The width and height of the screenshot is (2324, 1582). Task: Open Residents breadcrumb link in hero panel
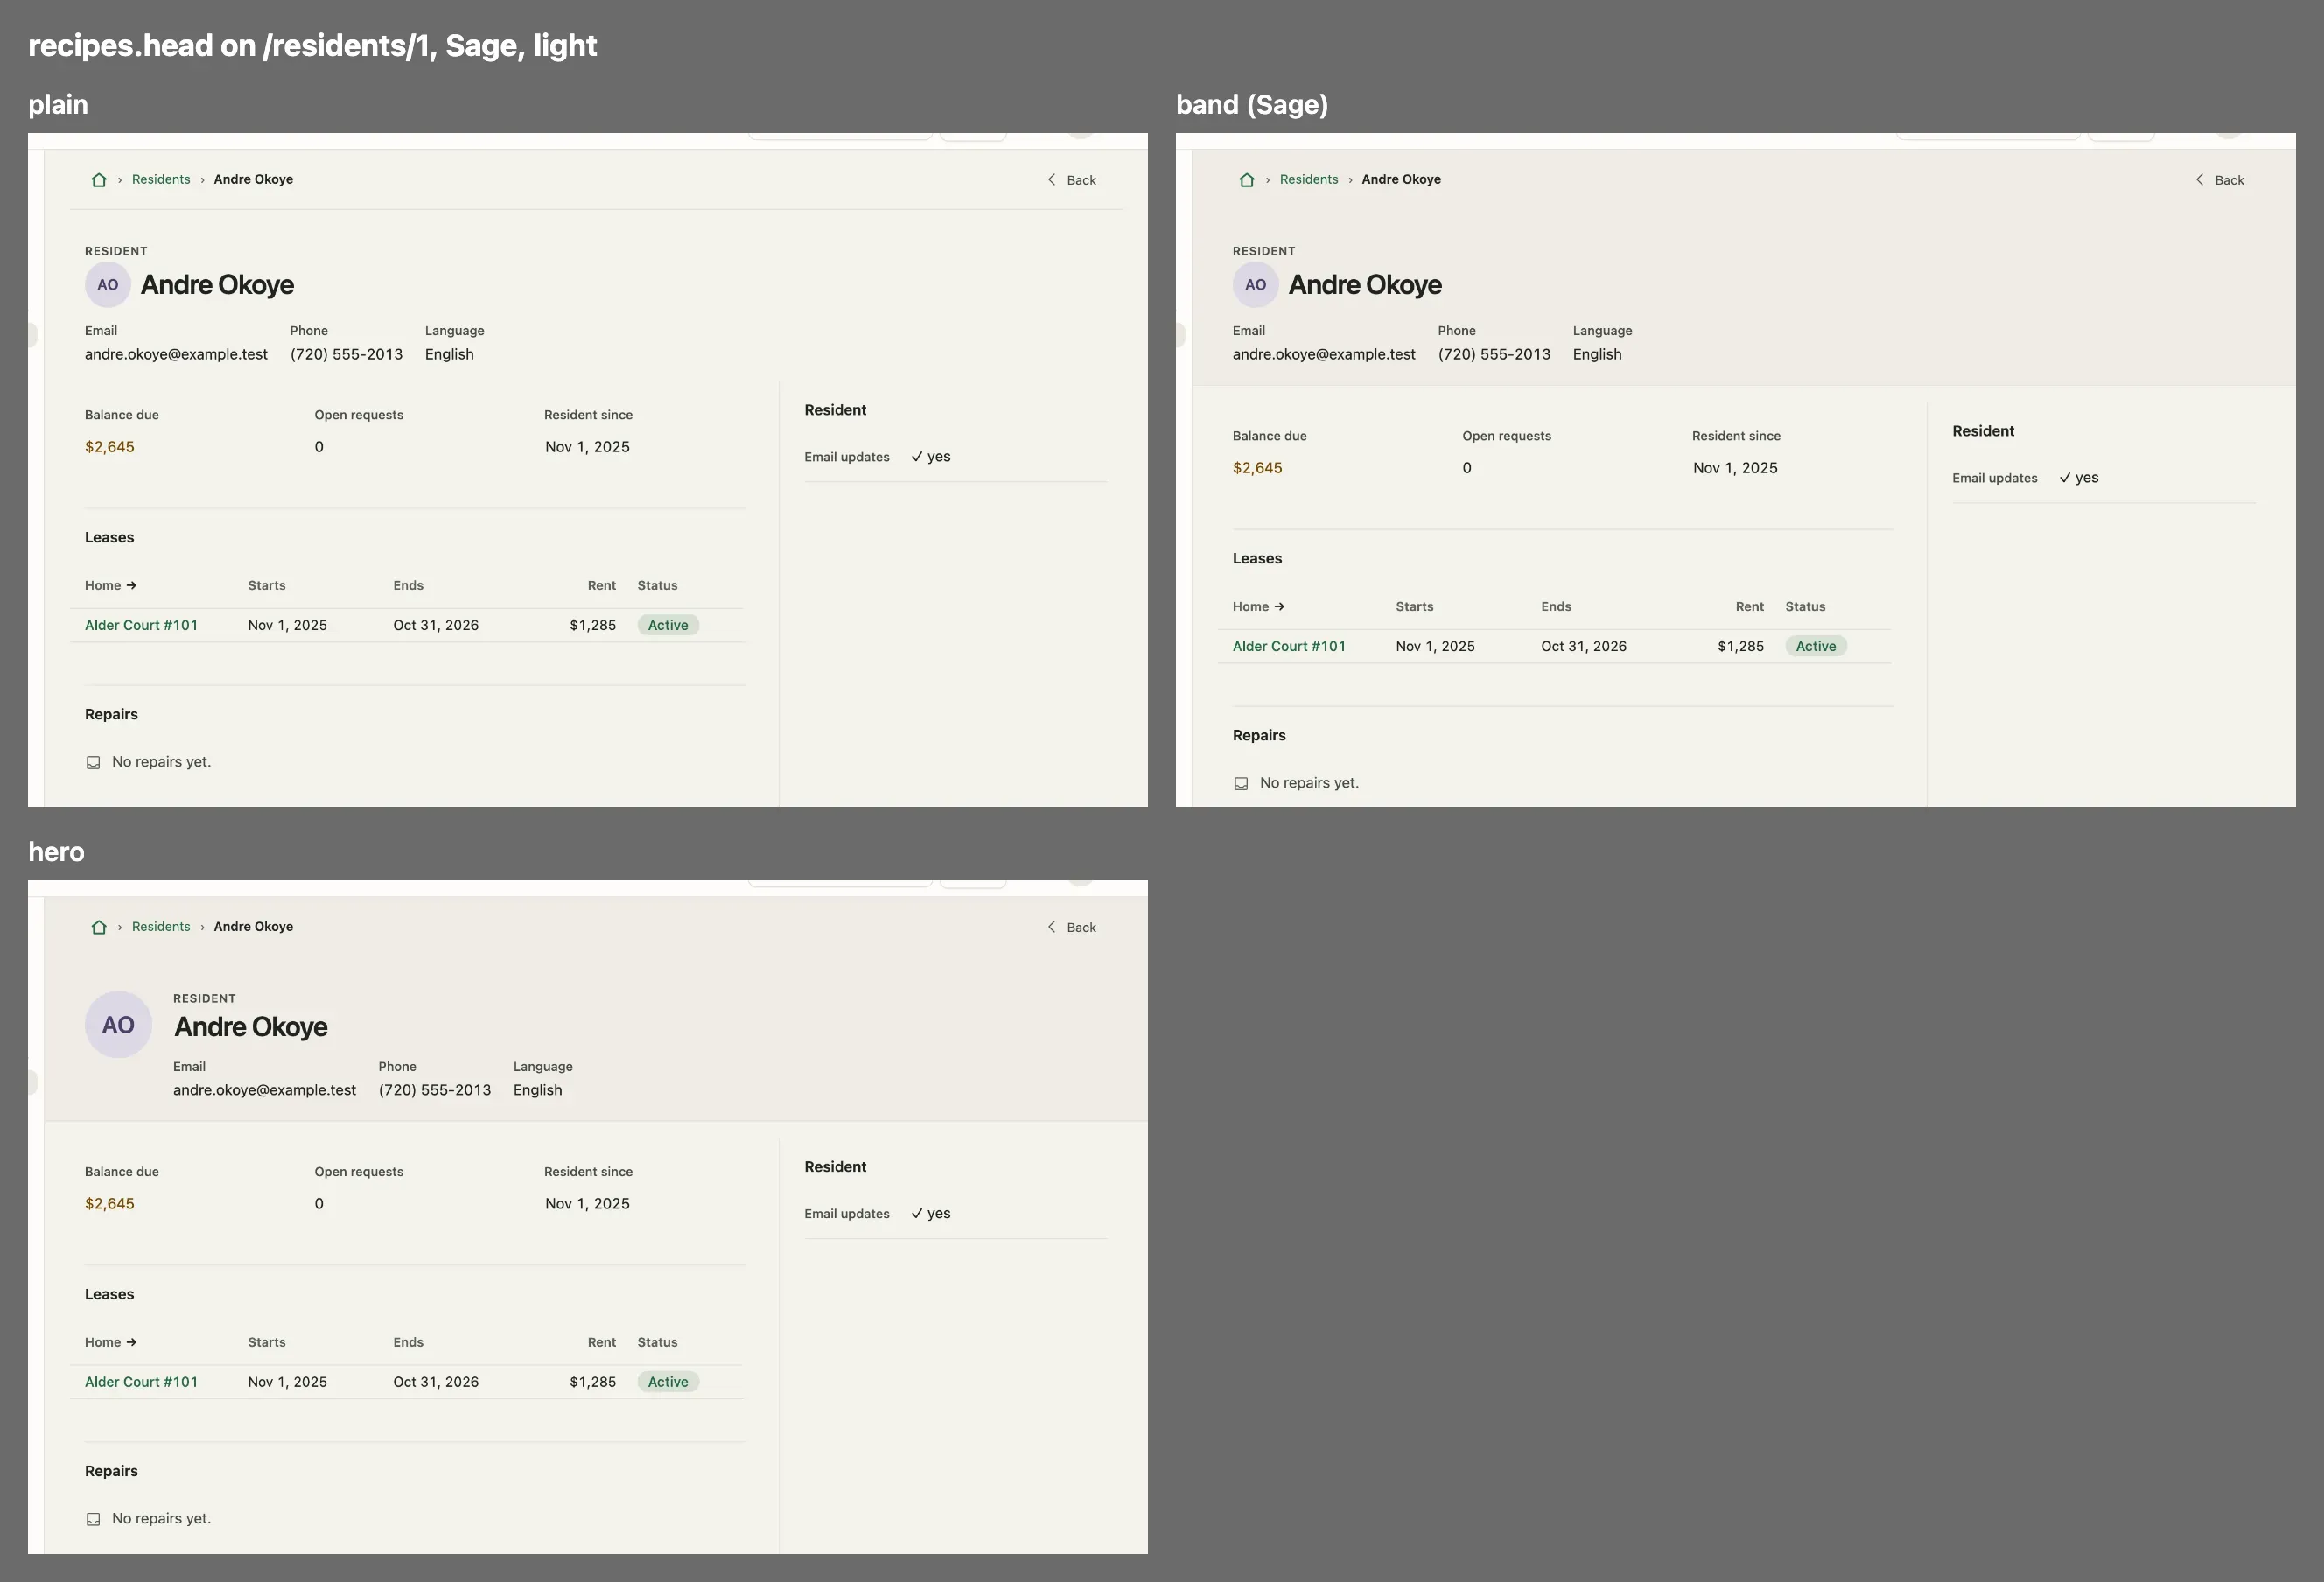161,926
